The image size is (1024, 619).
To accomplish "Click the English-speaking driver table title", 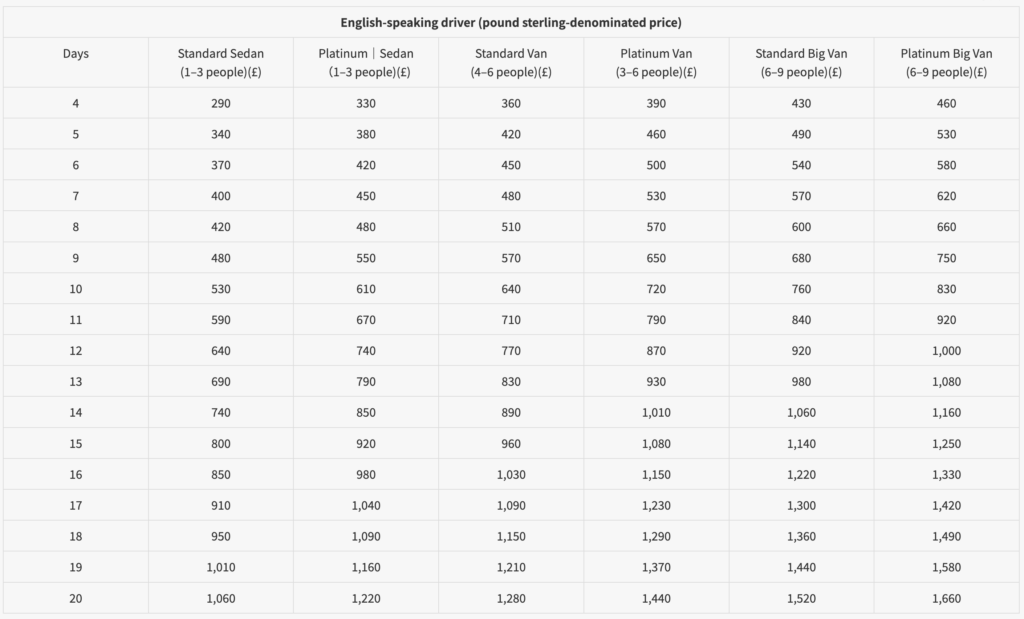I will (x=511, y=22).
